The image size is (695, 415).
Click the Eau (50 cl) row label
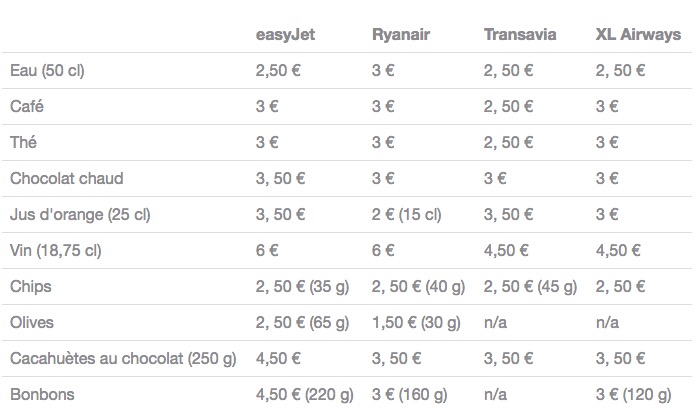coord(47,70)
